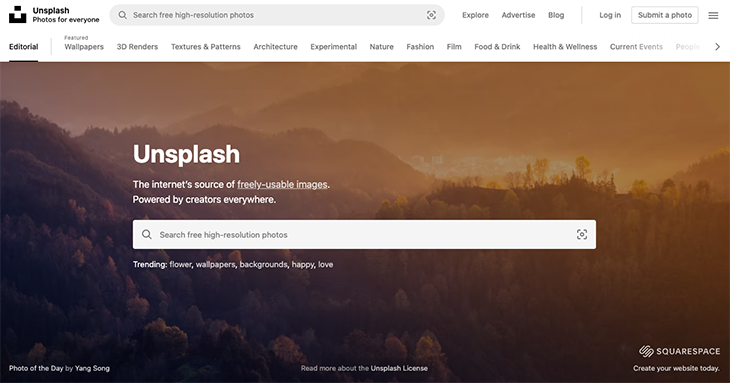Search trending term wallpapers
This screenshot has width=730, height=383.
pos(215,264)
